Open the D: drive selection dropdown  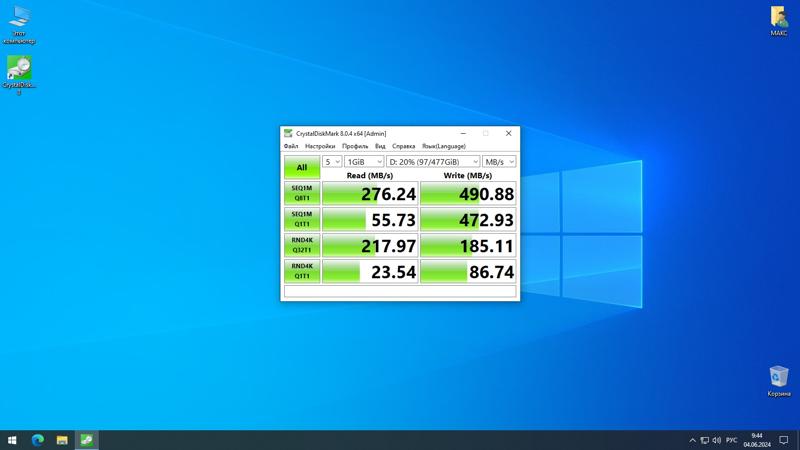(432, 161)
